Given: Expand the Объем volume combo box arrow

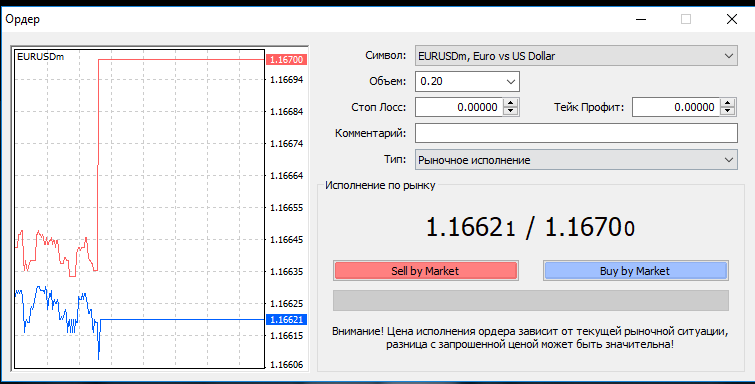Looking at the screenshot, I should click(x=510, y=82).
